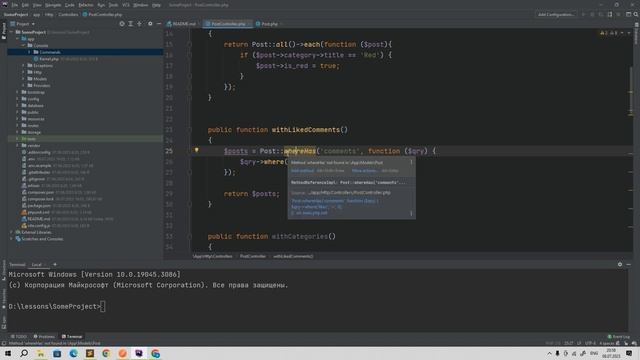Viewport: 640px width, 360px height.
Task: Click Expand All icon in Project panel header
Action: (131, 24)
